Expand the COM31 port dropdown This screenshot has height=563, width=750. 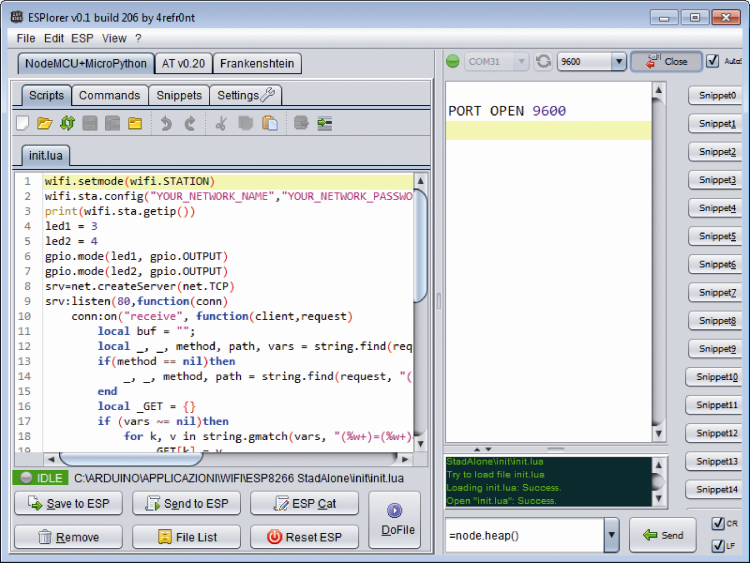coord(521,62)
